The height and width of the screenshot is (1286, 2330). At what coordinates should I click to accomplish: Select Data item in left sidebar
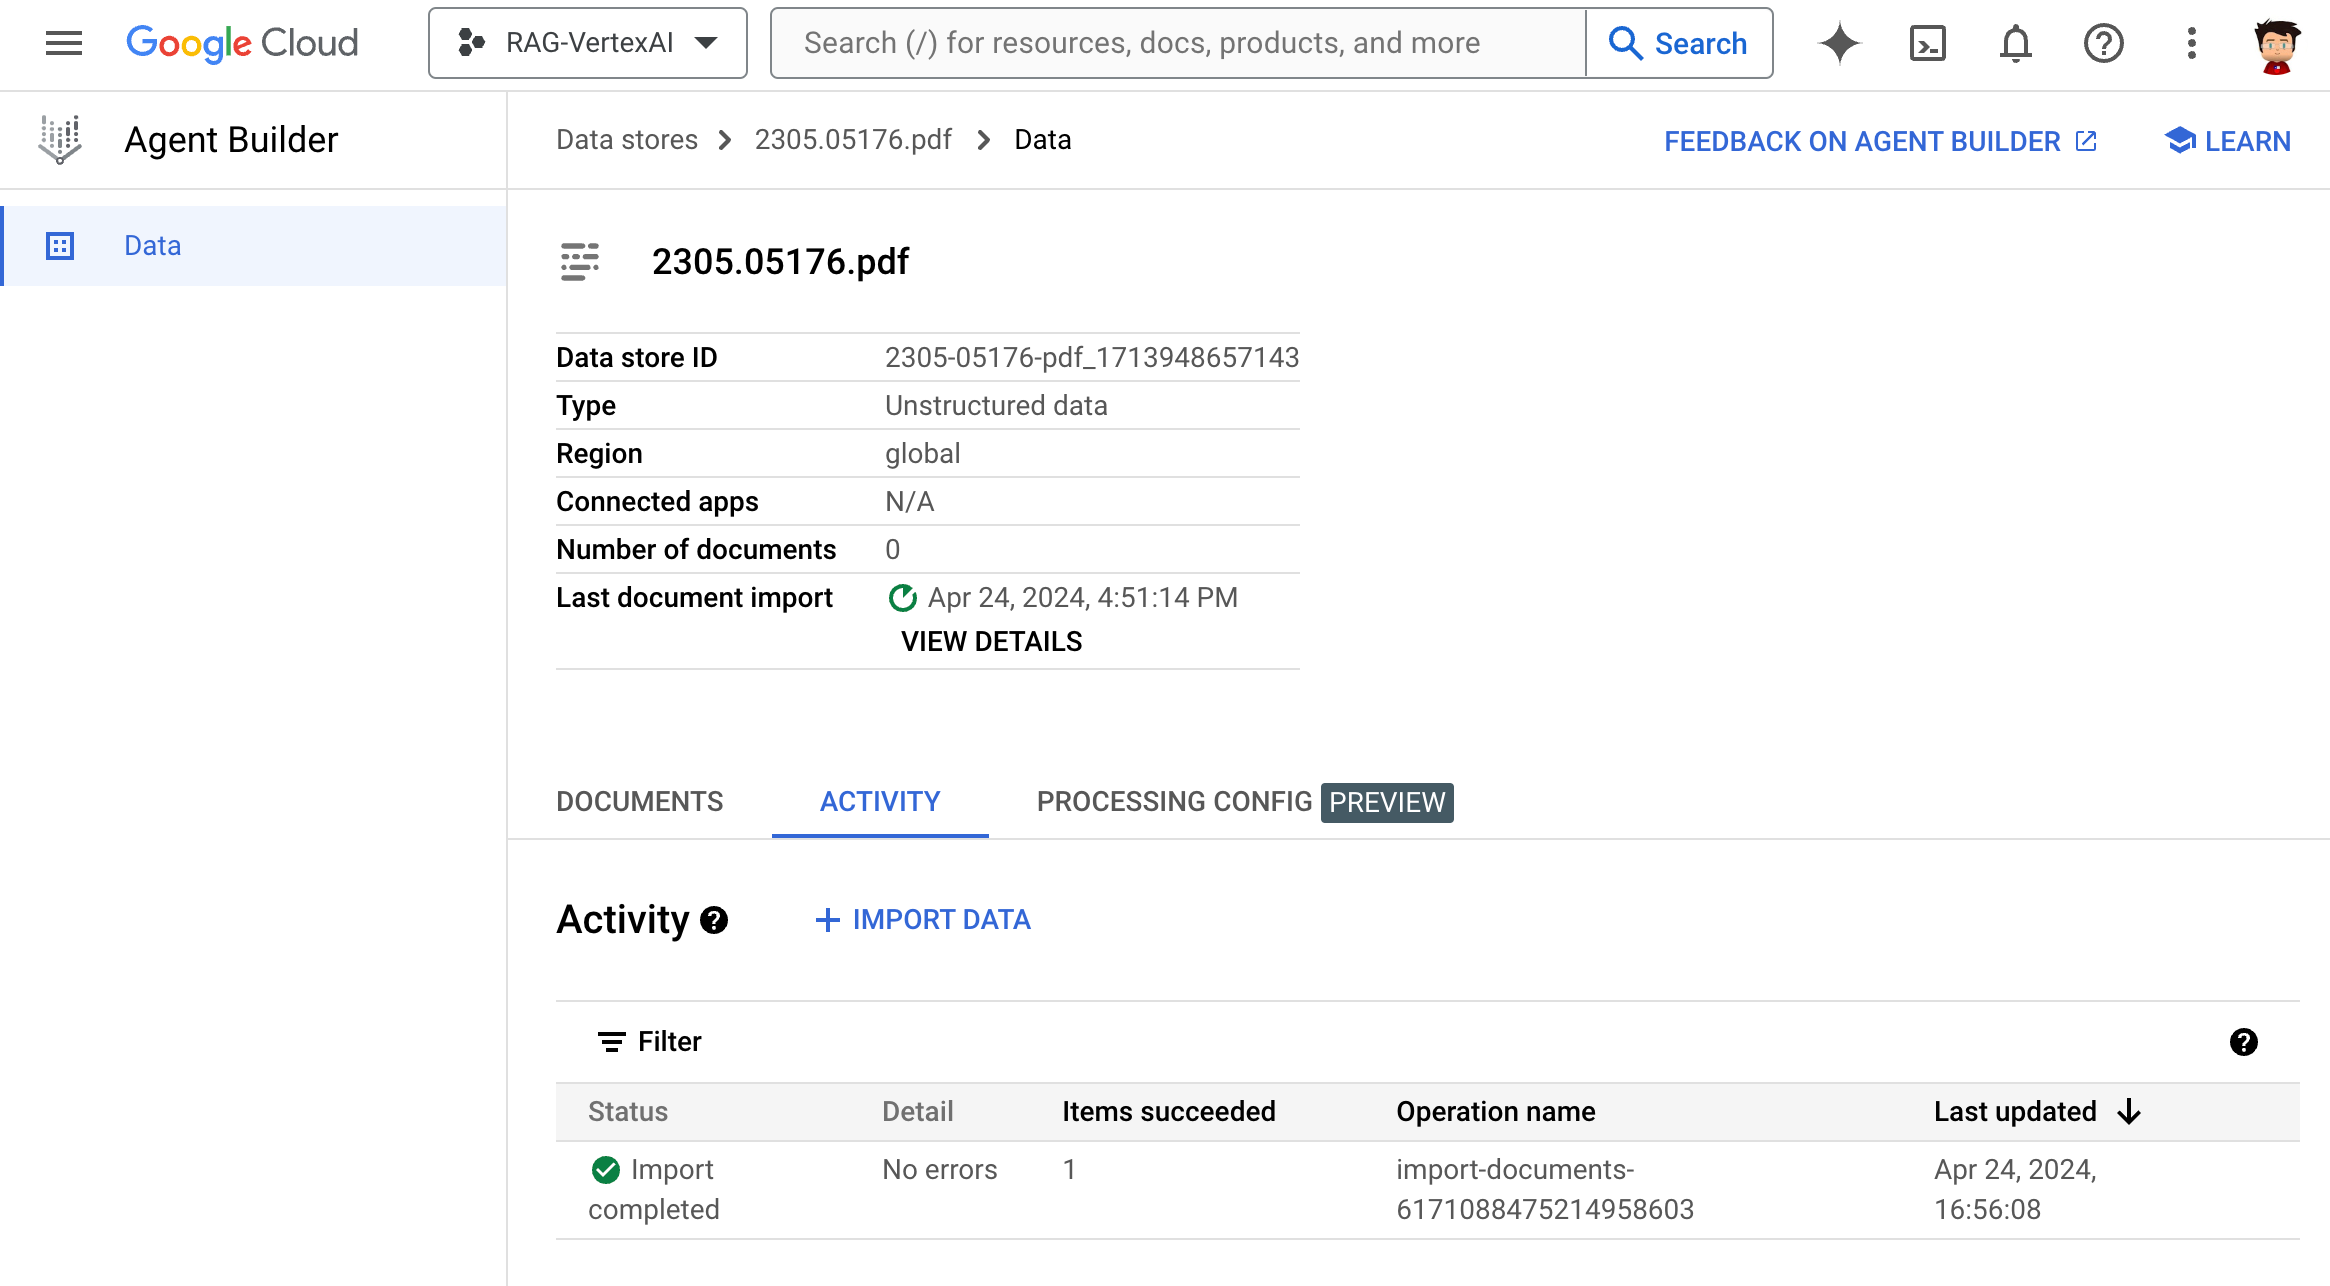(152, 246)
